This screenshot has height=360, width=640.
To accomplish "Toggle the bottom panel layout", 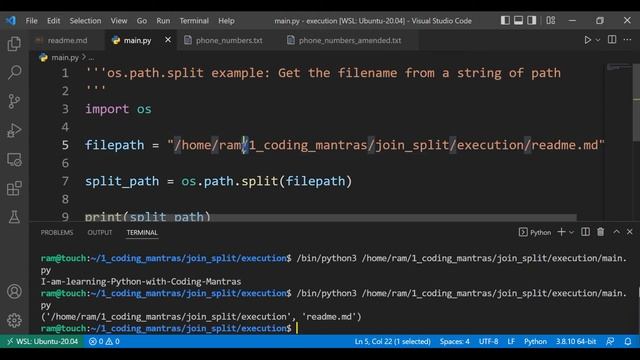I will [x=518, y=20].
